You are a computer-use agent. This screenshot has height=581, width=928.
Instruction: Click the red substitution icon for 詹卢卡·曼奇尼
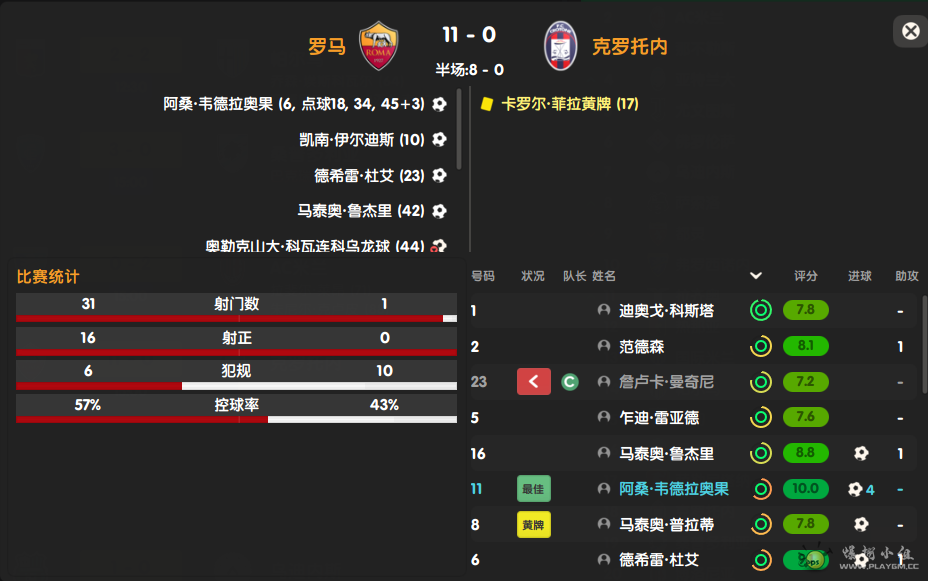coord(534,381)
